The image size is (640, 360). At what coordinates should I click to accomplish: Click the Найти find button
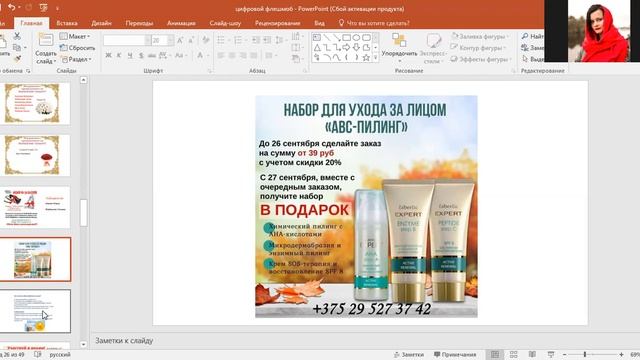[x=533, y=36]
